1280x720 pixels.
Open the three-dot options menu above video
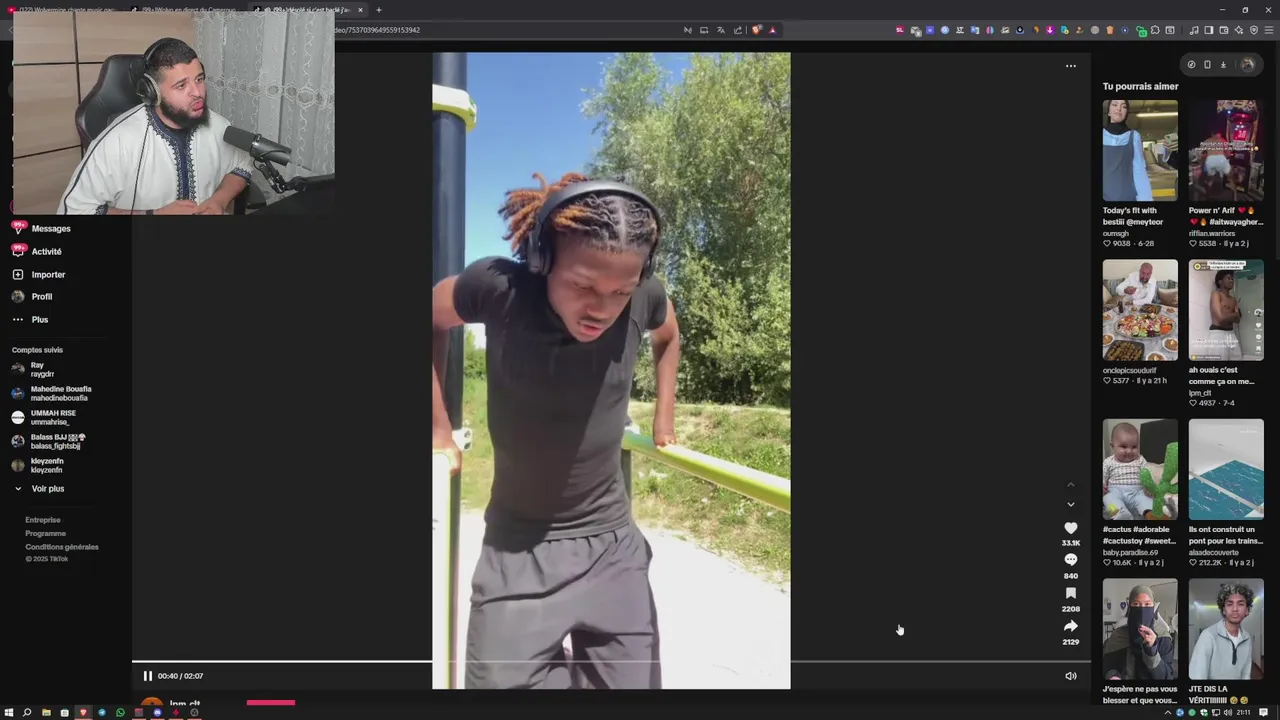coord(1070,66)
